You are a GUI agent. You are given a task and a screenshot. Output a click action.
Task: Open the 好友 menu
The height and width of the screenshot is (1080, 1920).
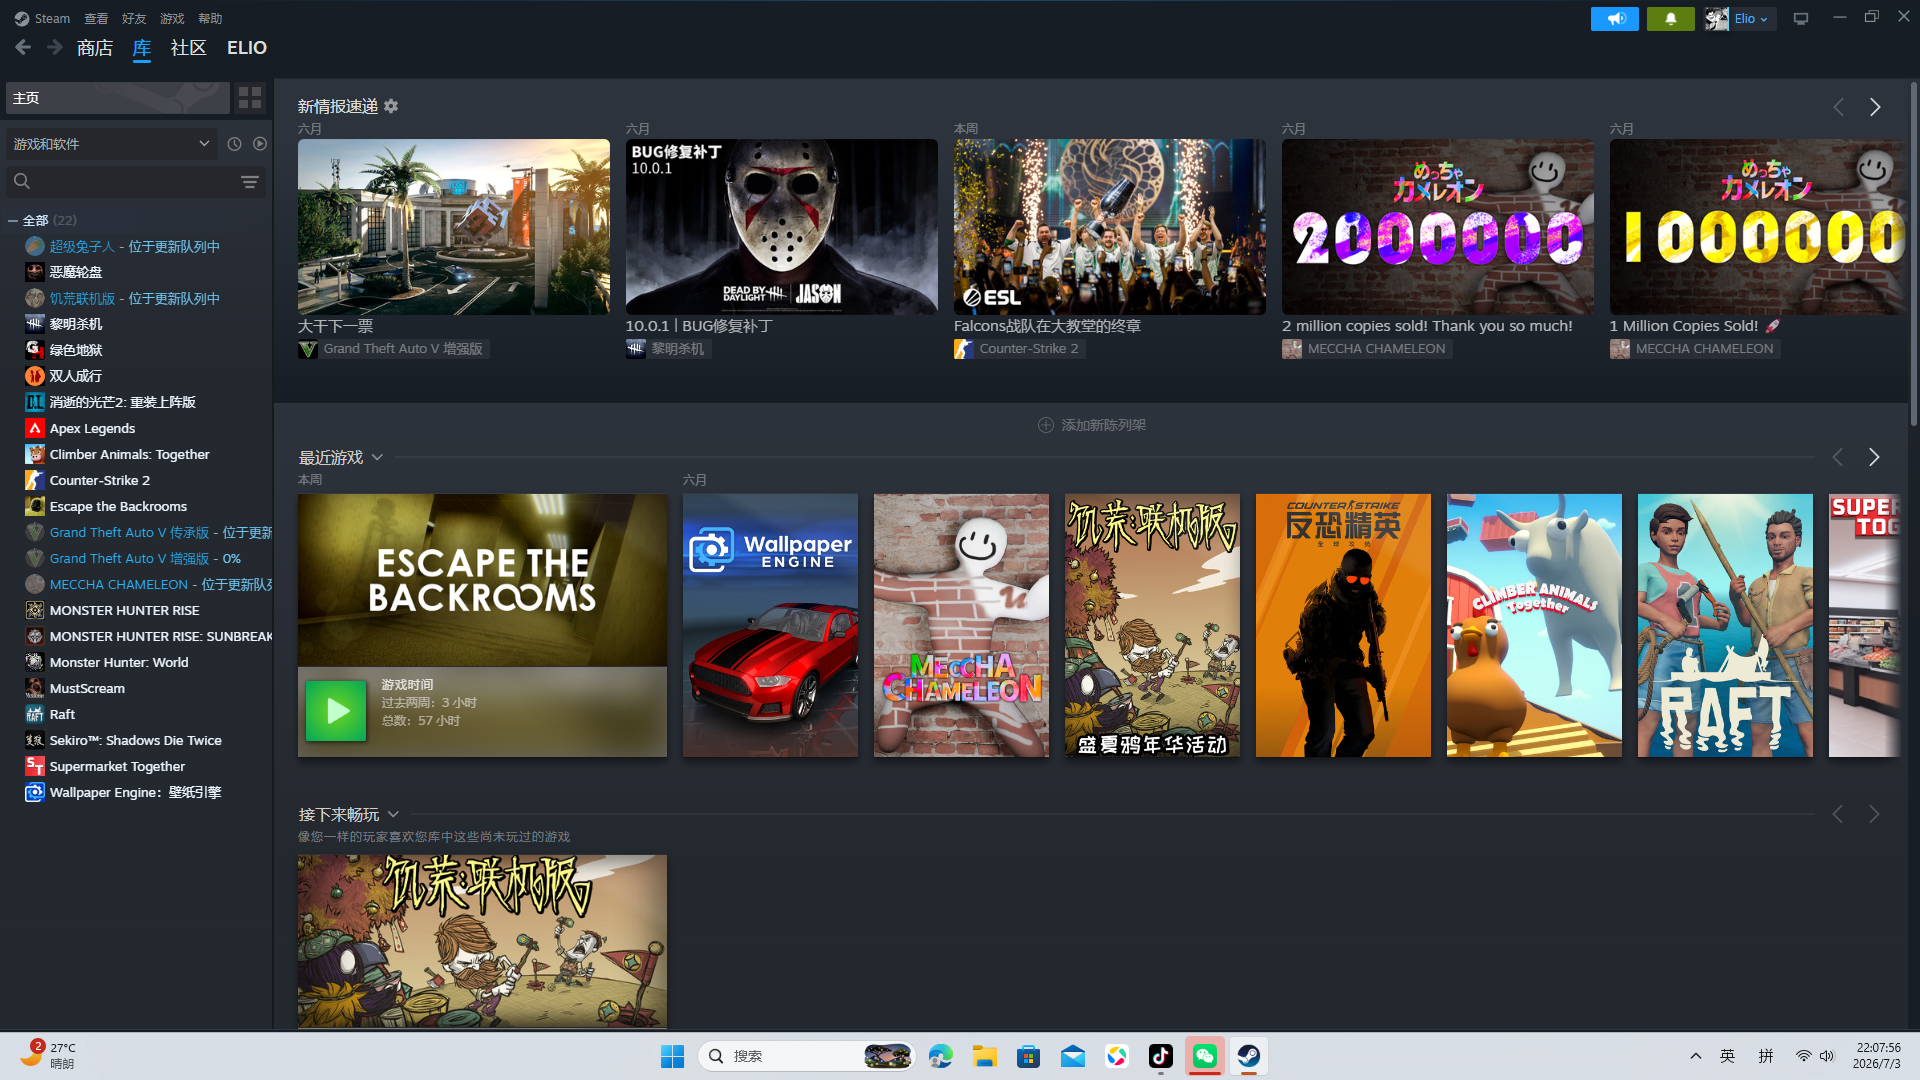coord(134,18)
